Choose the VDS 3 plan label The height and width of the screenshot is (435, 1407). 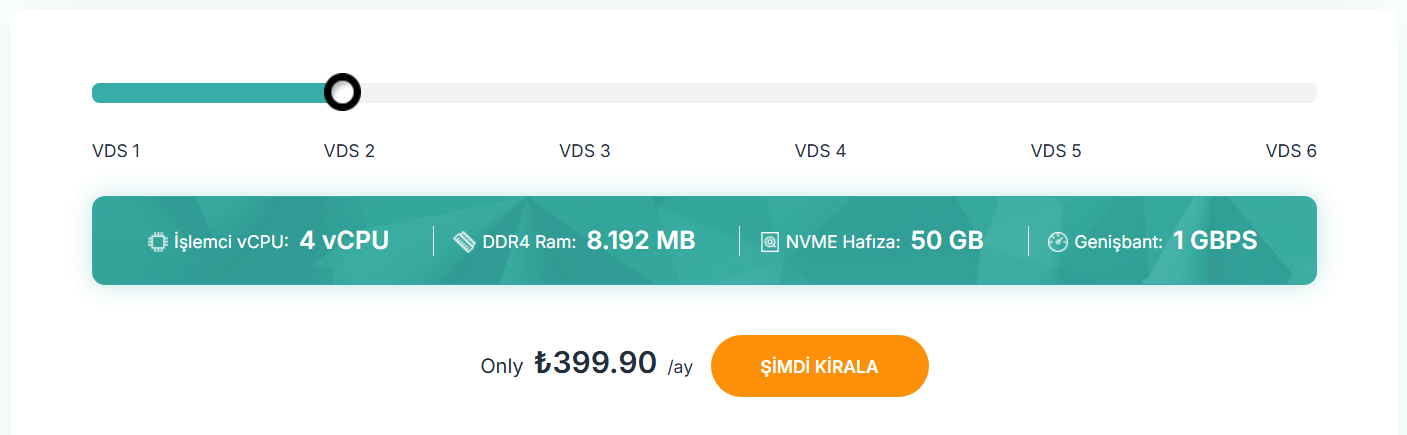pos(585,152)
